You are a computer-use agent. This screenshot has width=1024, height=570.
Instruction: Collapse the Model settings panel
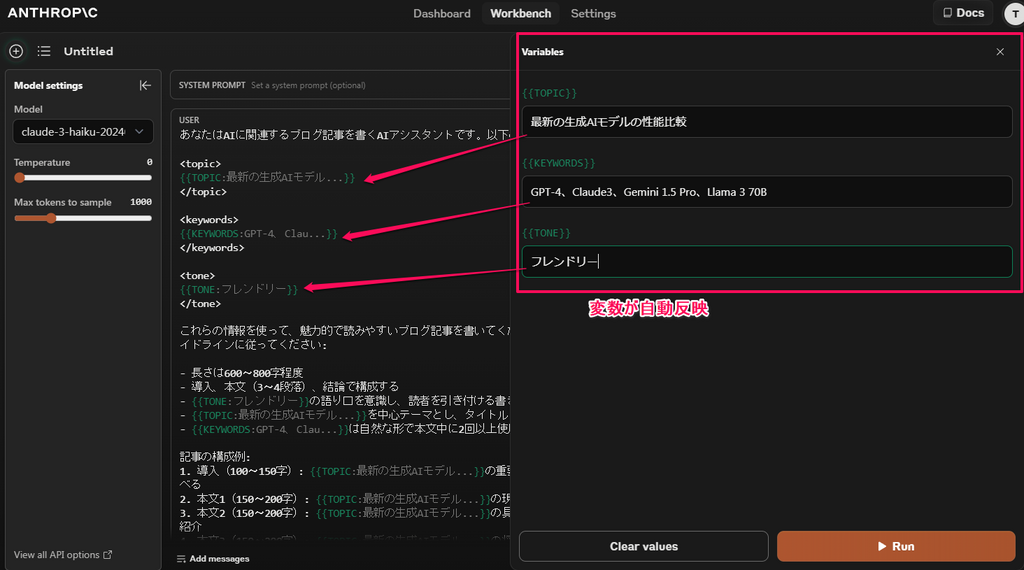point(145,86)
